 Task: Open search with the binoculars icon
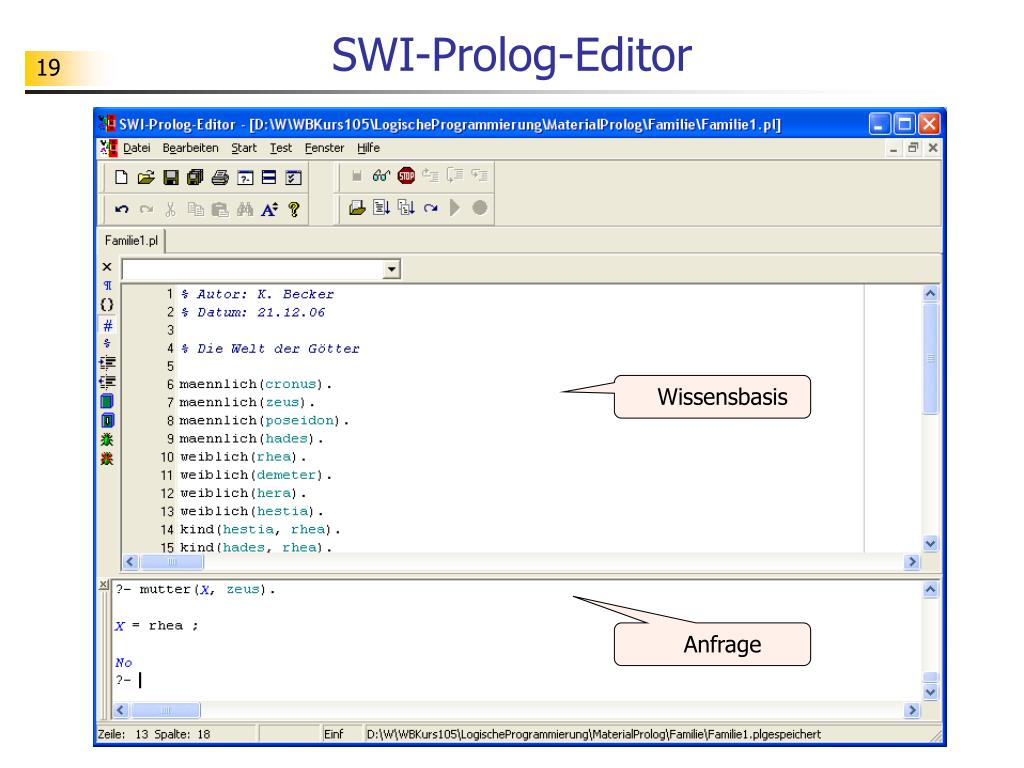click(x=245, y=209)
